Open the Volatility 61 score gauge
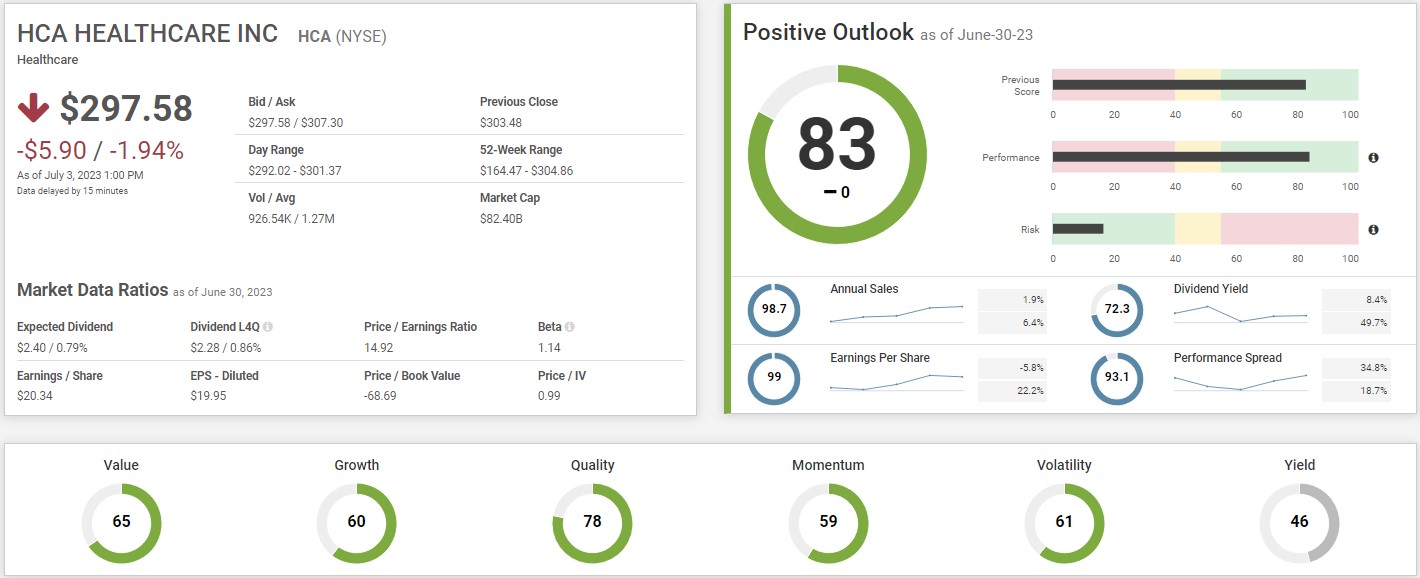The height and width of the screenshot is (578, 1420). (1064, 522)
